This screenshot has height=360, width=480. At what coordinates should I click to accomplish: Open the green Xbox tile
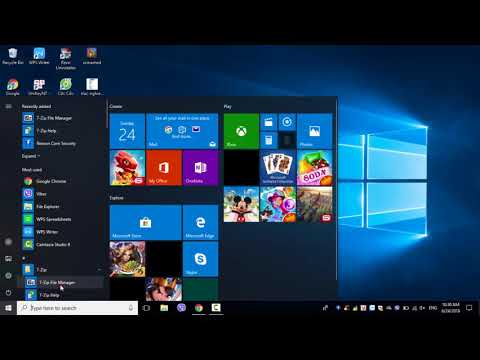[x=241, y=131]
